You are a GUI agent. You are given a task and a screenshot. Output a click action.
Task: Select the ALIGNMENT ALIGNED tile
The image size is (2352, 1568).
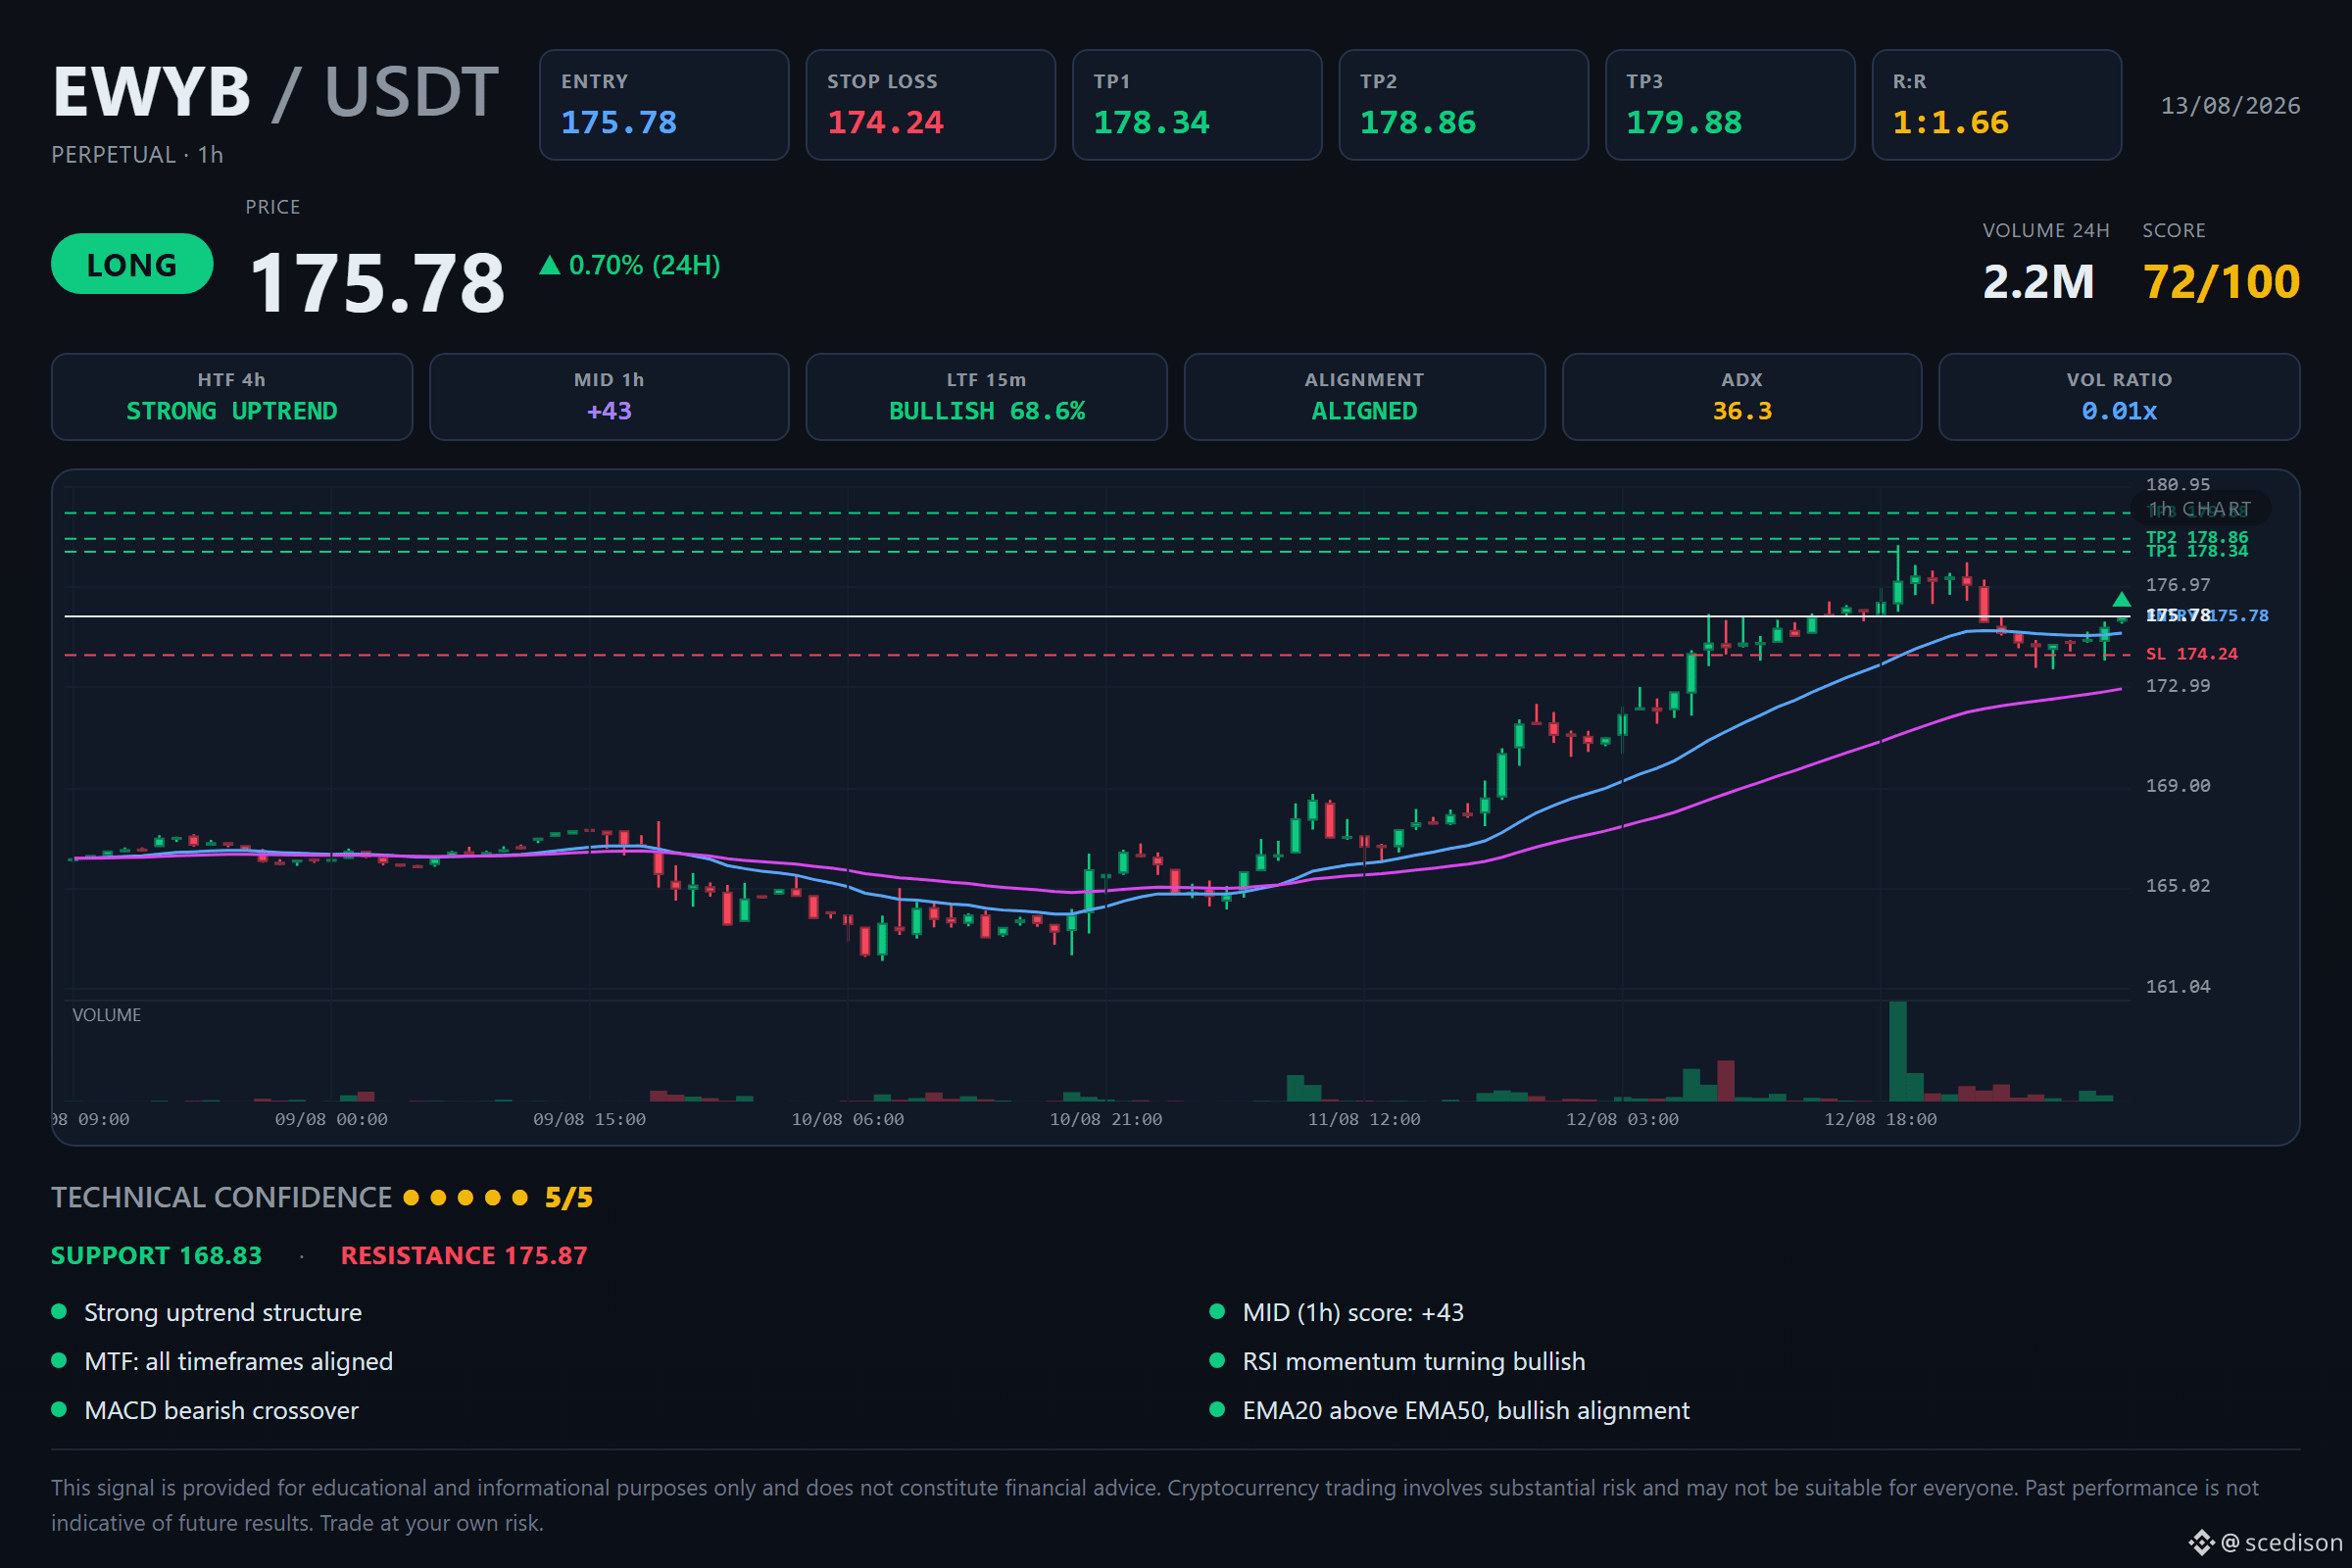click(1364, 397)
